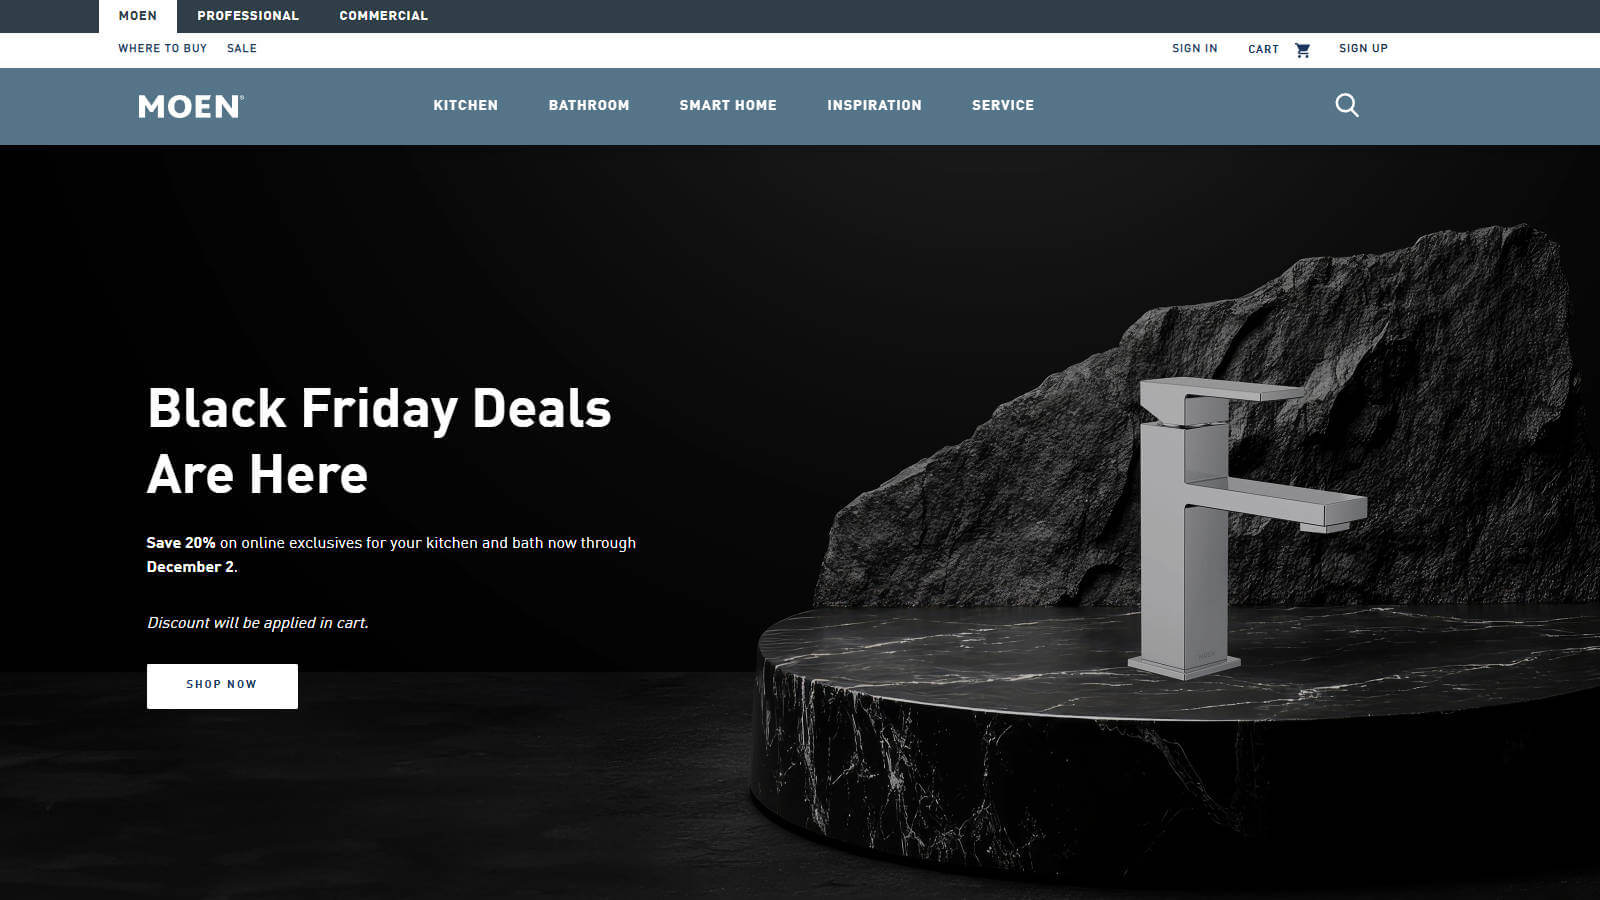This screenshot has width=1600, height=900.
Task: Click the shopping cart icon
Action: pos(1302,49)
